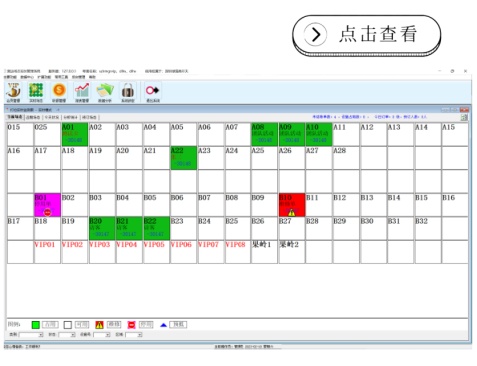The height and width of the screenshot is (366, 477).
Task: Select the second tab above the seat grid
Action: [33, 117]
